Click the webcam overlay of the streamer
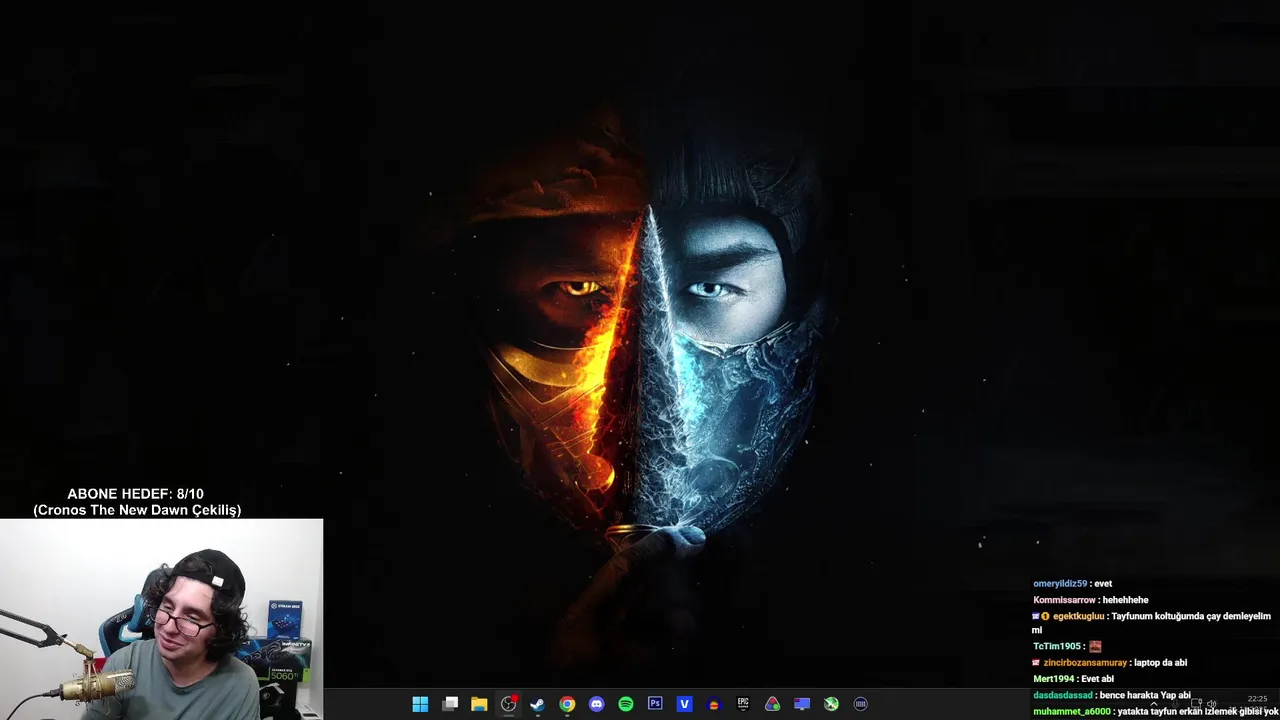This screenshot has width=1280, height=720. 161,619
